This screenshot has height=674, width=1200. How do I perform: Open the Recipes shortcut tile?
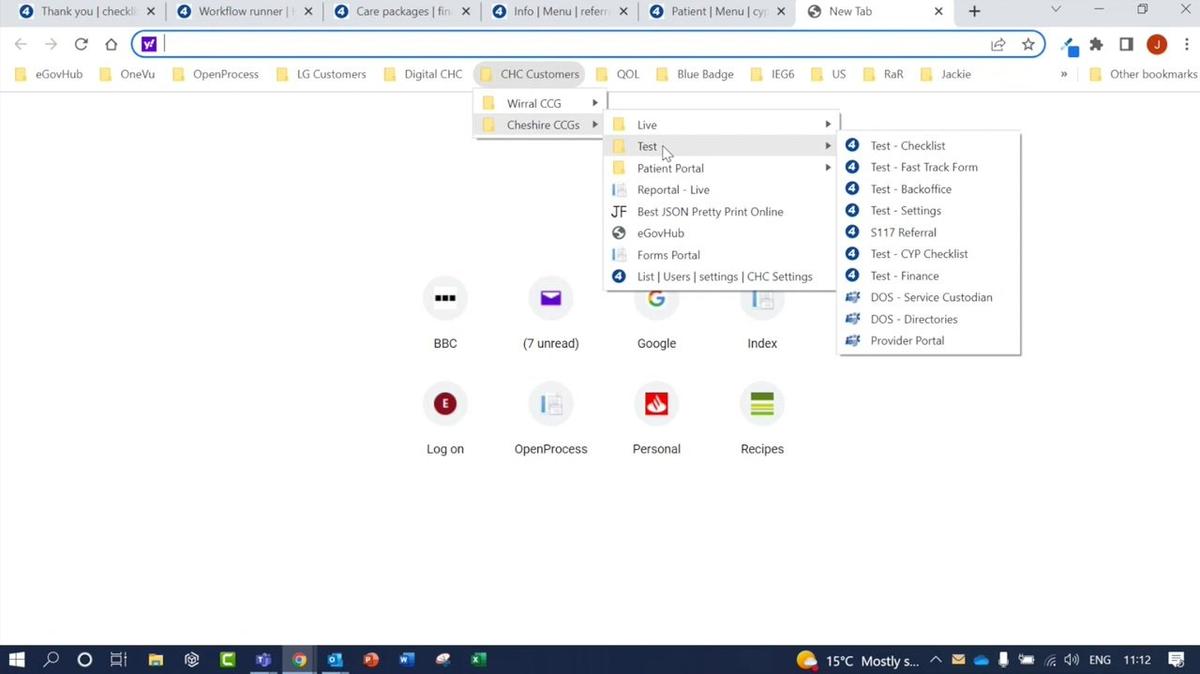tap(762, 405)
